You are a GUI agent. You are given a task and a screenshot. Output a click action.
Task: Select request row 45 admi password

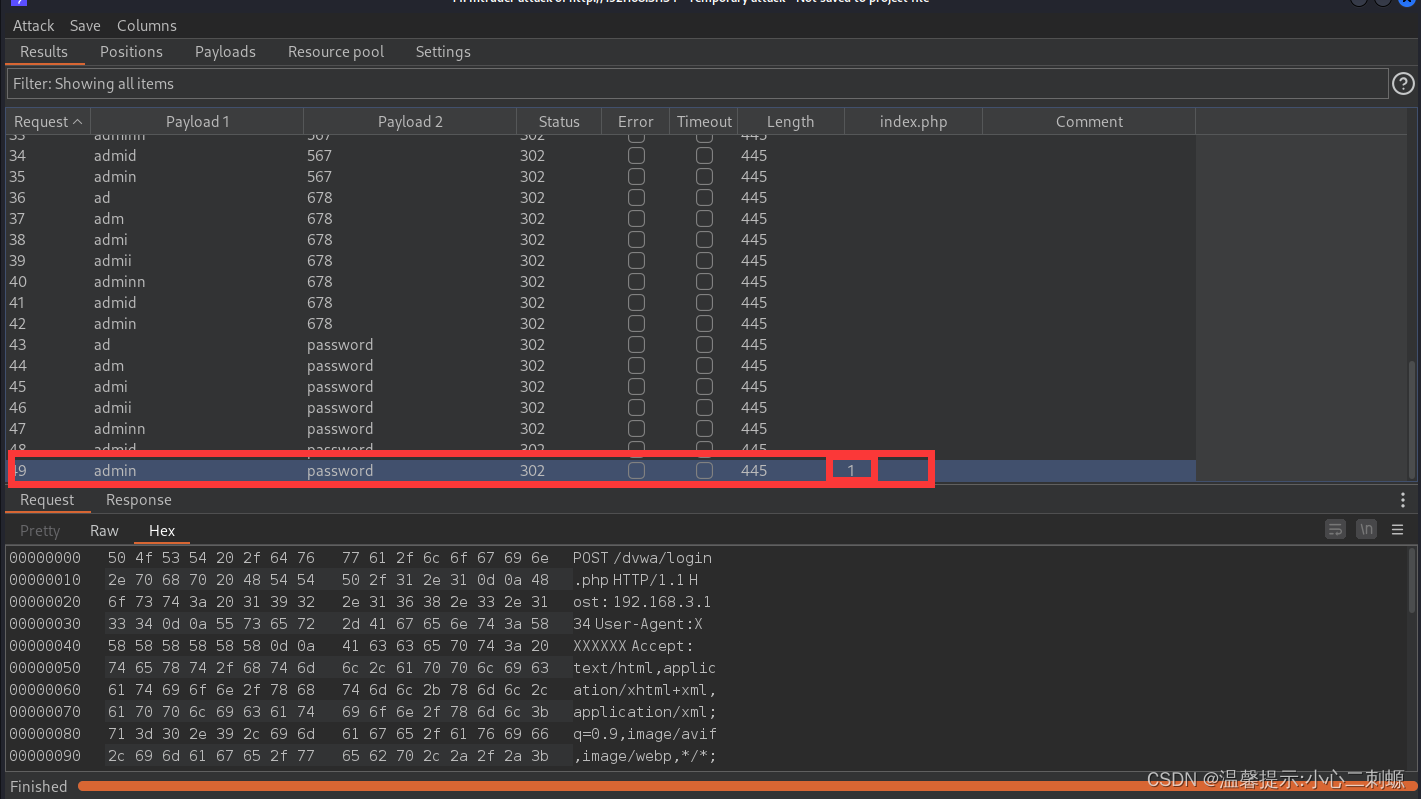601,387
